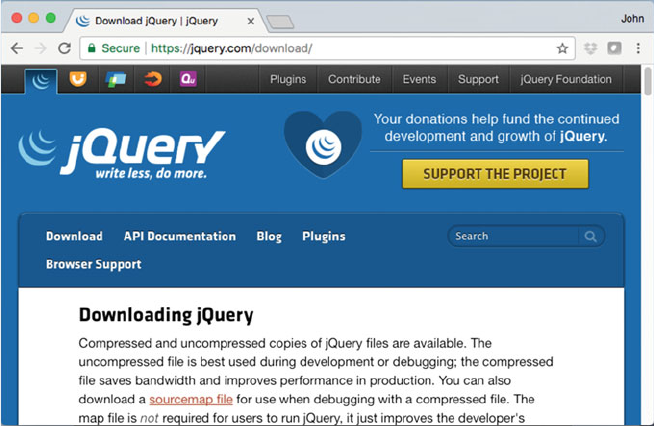Open the Dropbox extension icon
This screenshot has width=654, height=426.
tap(591, 48)
